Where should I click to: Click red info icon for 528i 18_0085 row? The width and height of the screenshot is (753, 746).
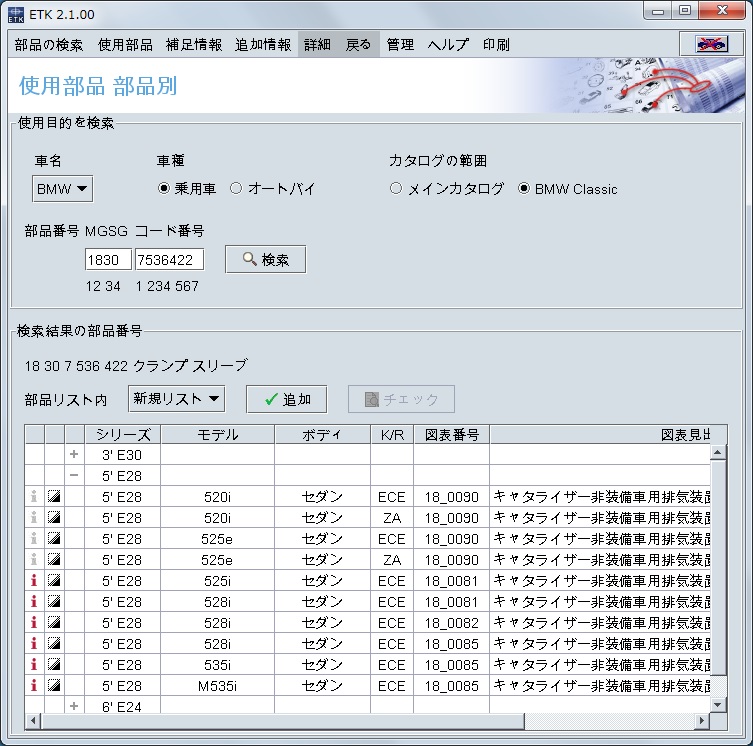click(34, 643)
